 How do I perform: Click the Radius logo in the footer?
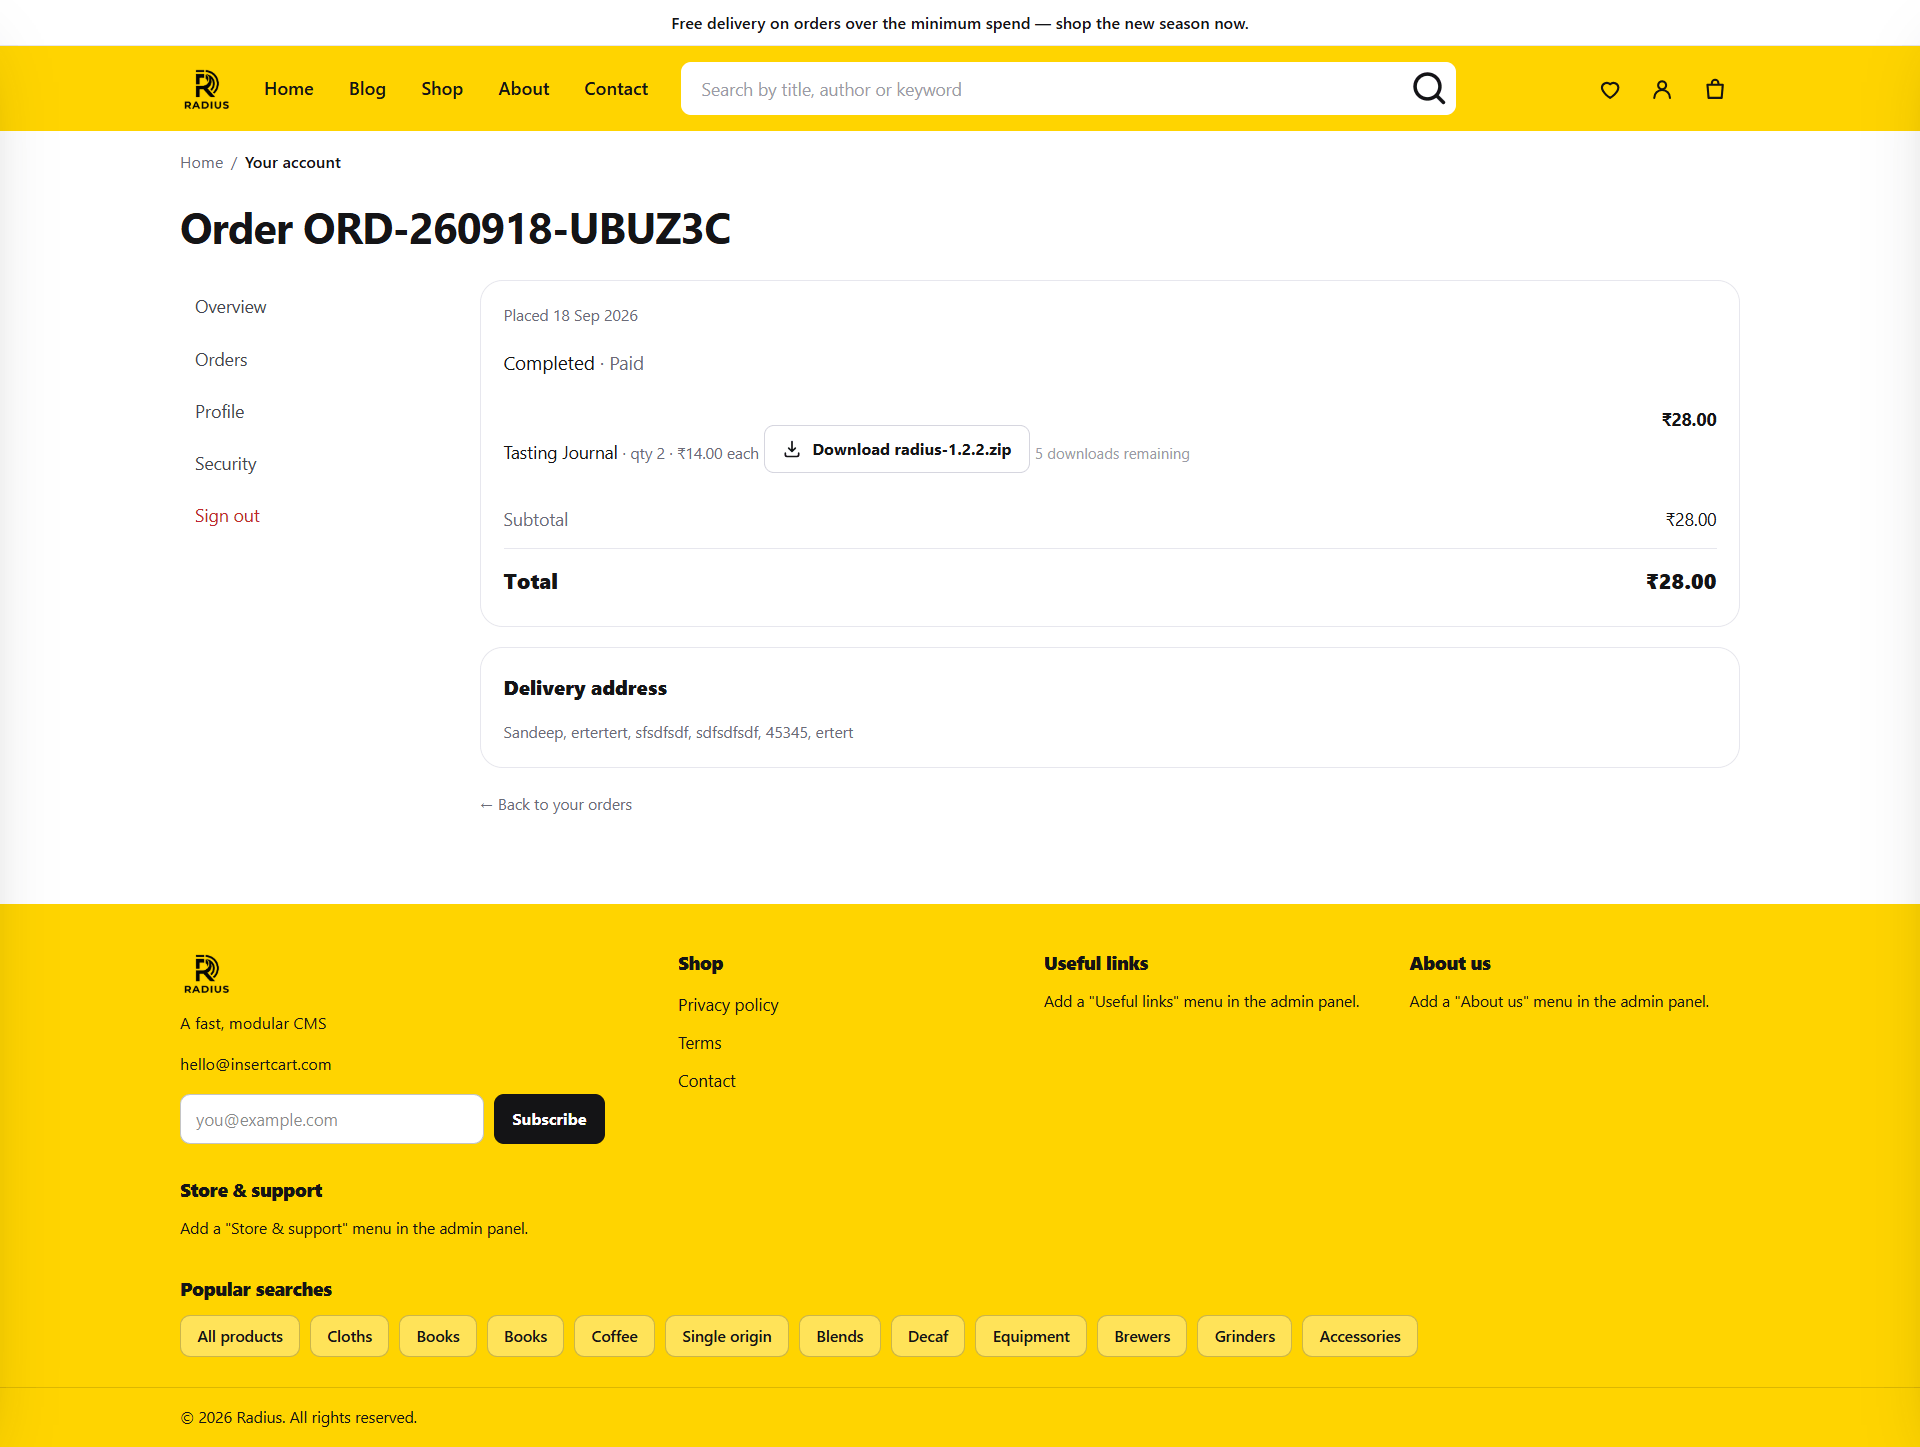click(x=206, y=973)
